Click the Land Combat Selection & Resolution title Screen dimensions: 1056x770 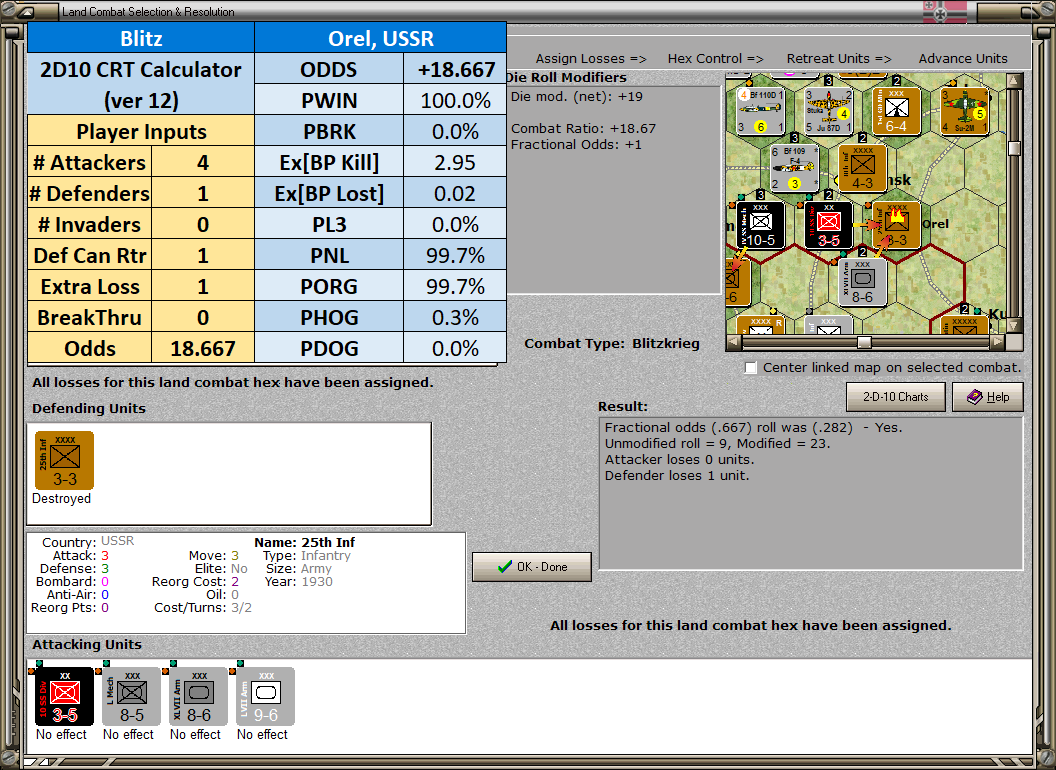point(148,11)
